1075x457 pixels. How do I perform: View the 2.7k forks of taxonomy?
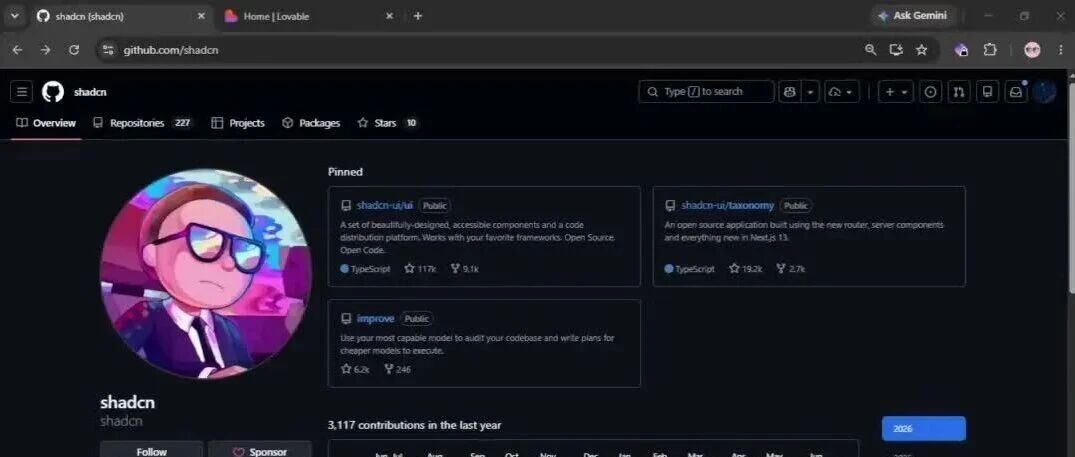790,269
